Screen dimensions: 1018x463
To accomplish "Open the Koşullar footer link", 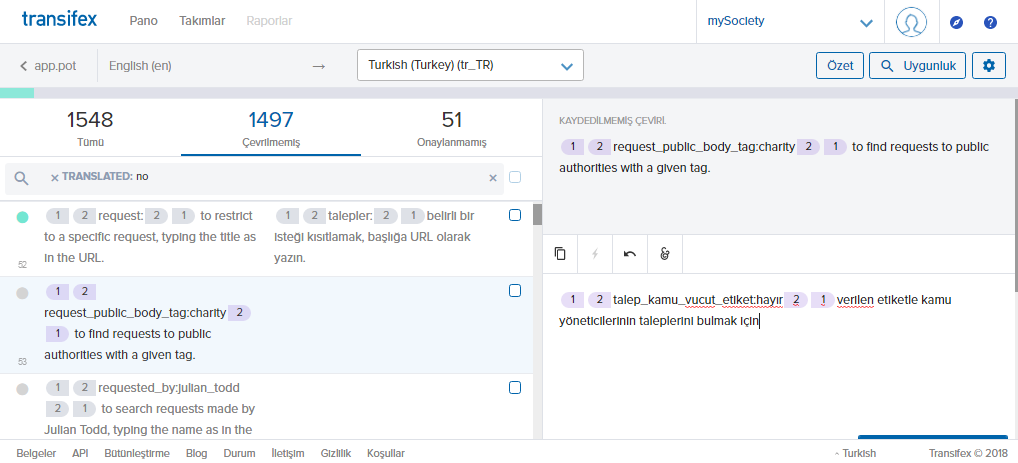I will pyautogui.click(x=386, y=453).
